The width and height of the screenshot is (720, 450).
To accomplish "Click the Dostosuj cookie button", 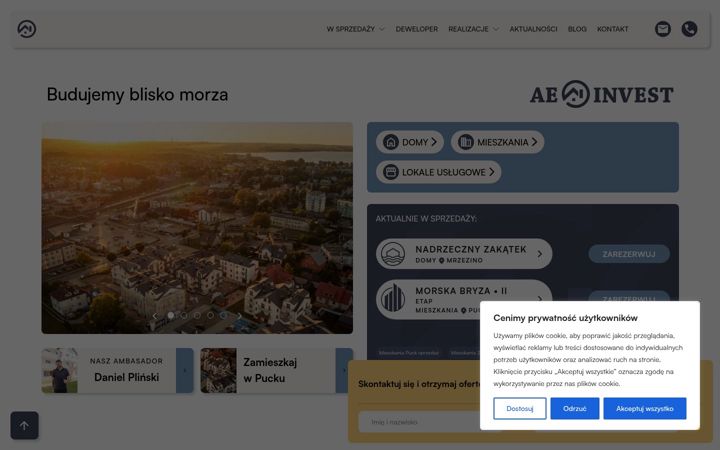I will [520, 408].
